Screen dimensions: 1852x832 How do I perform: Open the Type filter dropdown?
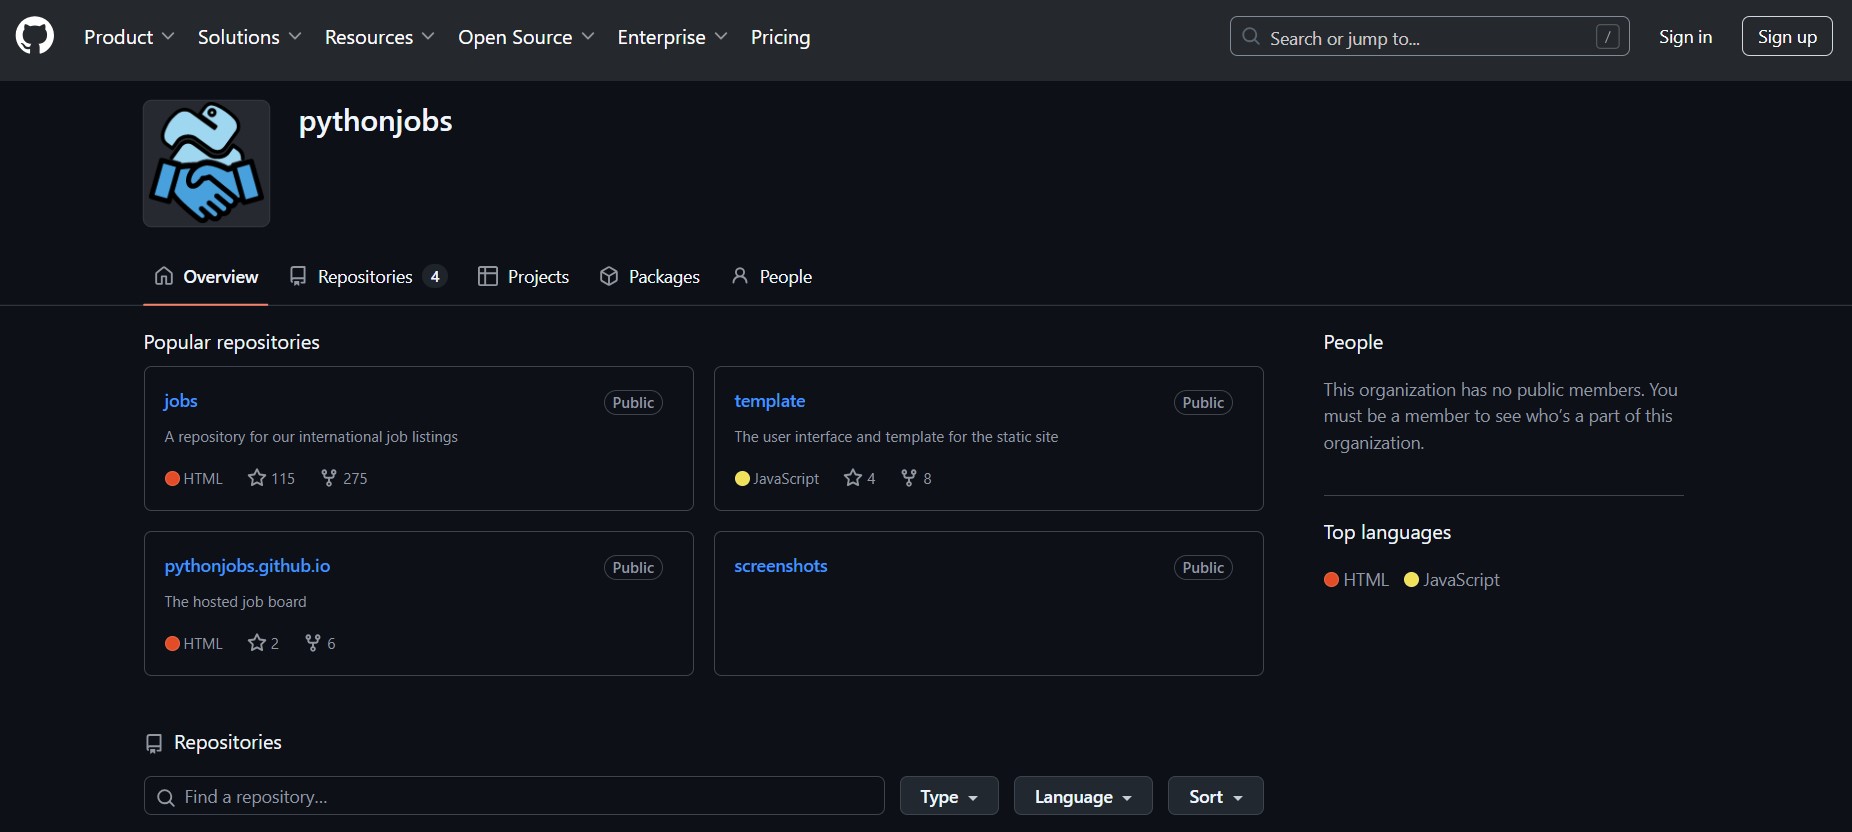coord(949,796)
